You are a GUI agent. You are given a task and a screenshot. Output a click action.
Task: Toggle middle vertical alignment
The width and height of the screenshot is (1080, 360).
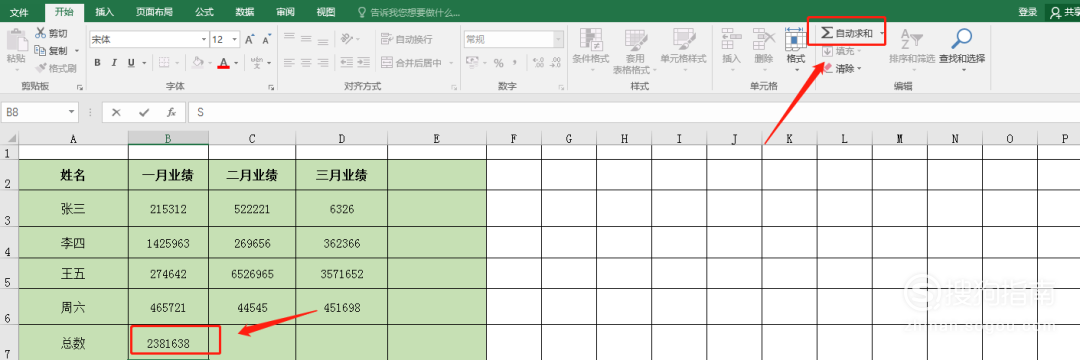tap(307, 39)
